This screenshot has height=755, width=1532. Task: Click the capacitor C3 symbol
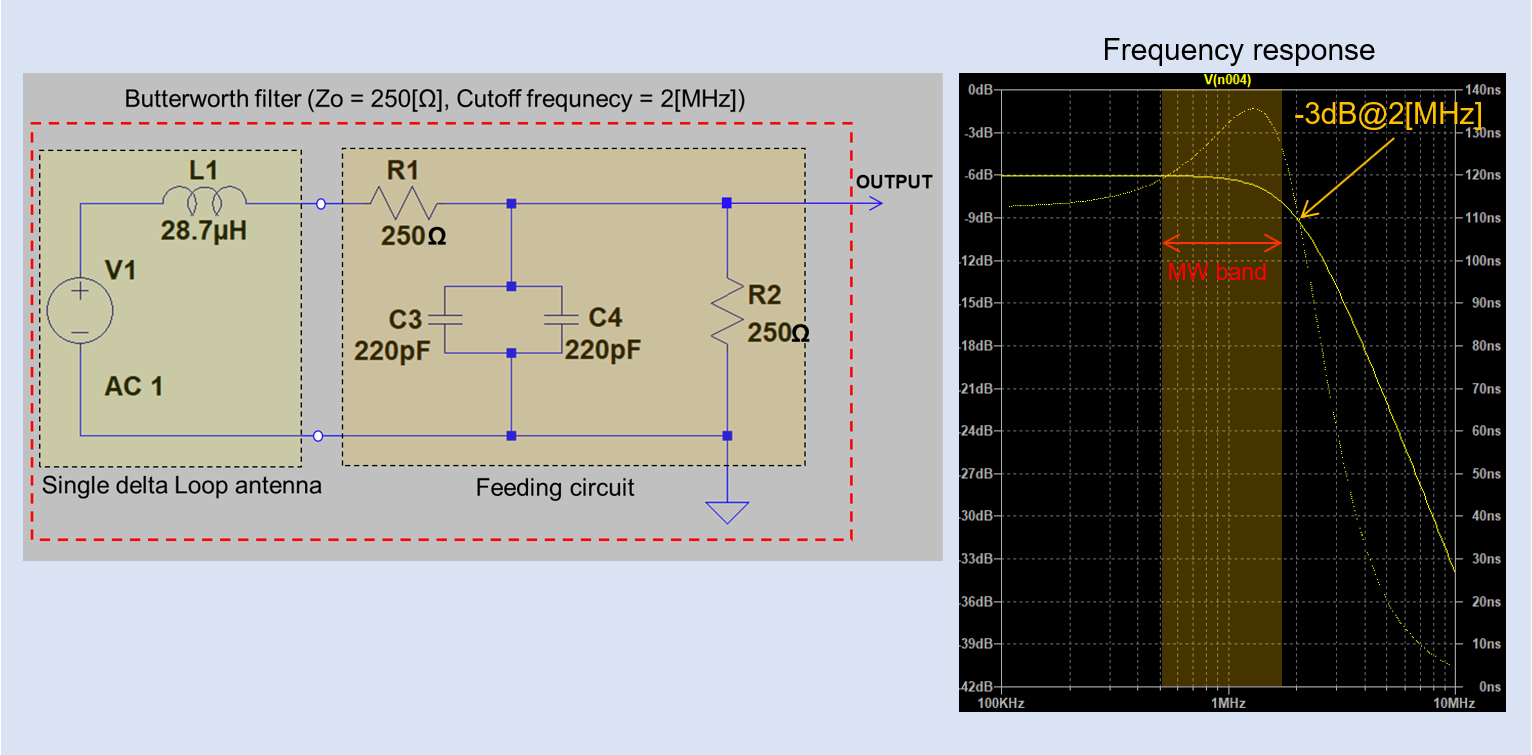(x=445, y=320)
